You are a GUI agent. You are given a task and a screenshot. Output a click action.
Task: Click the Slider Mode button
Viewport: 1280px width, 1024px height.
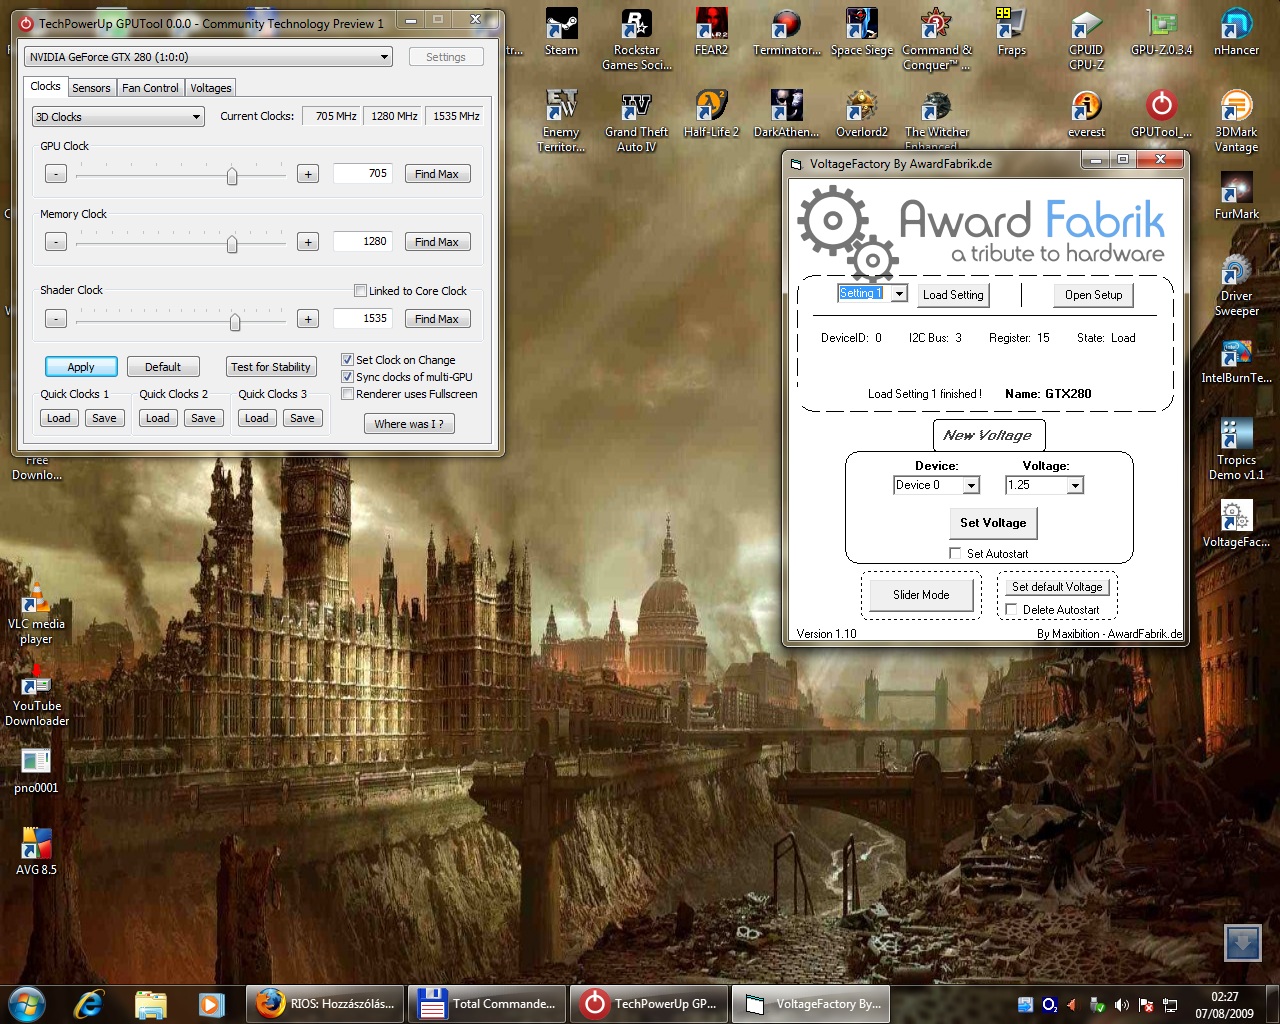pyautogui.click(x=921, y=595)
